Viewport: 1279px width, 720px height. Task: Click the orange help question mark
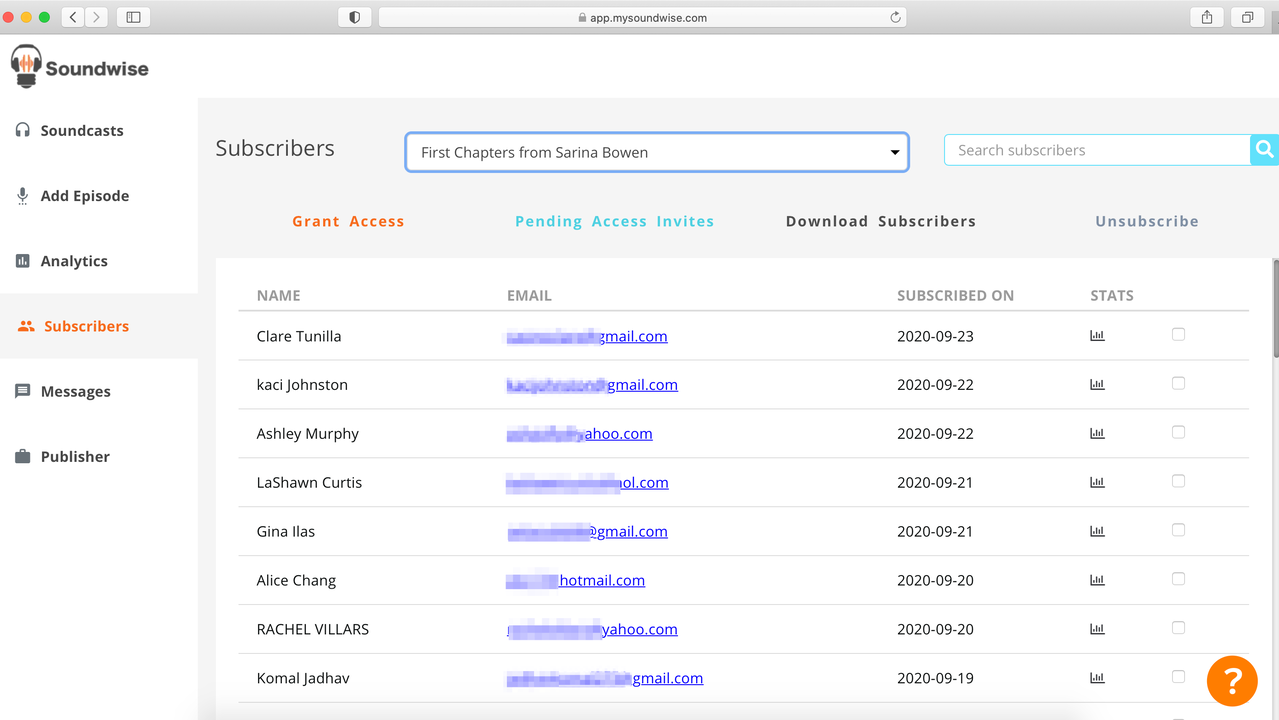(x=1231, y=681)
